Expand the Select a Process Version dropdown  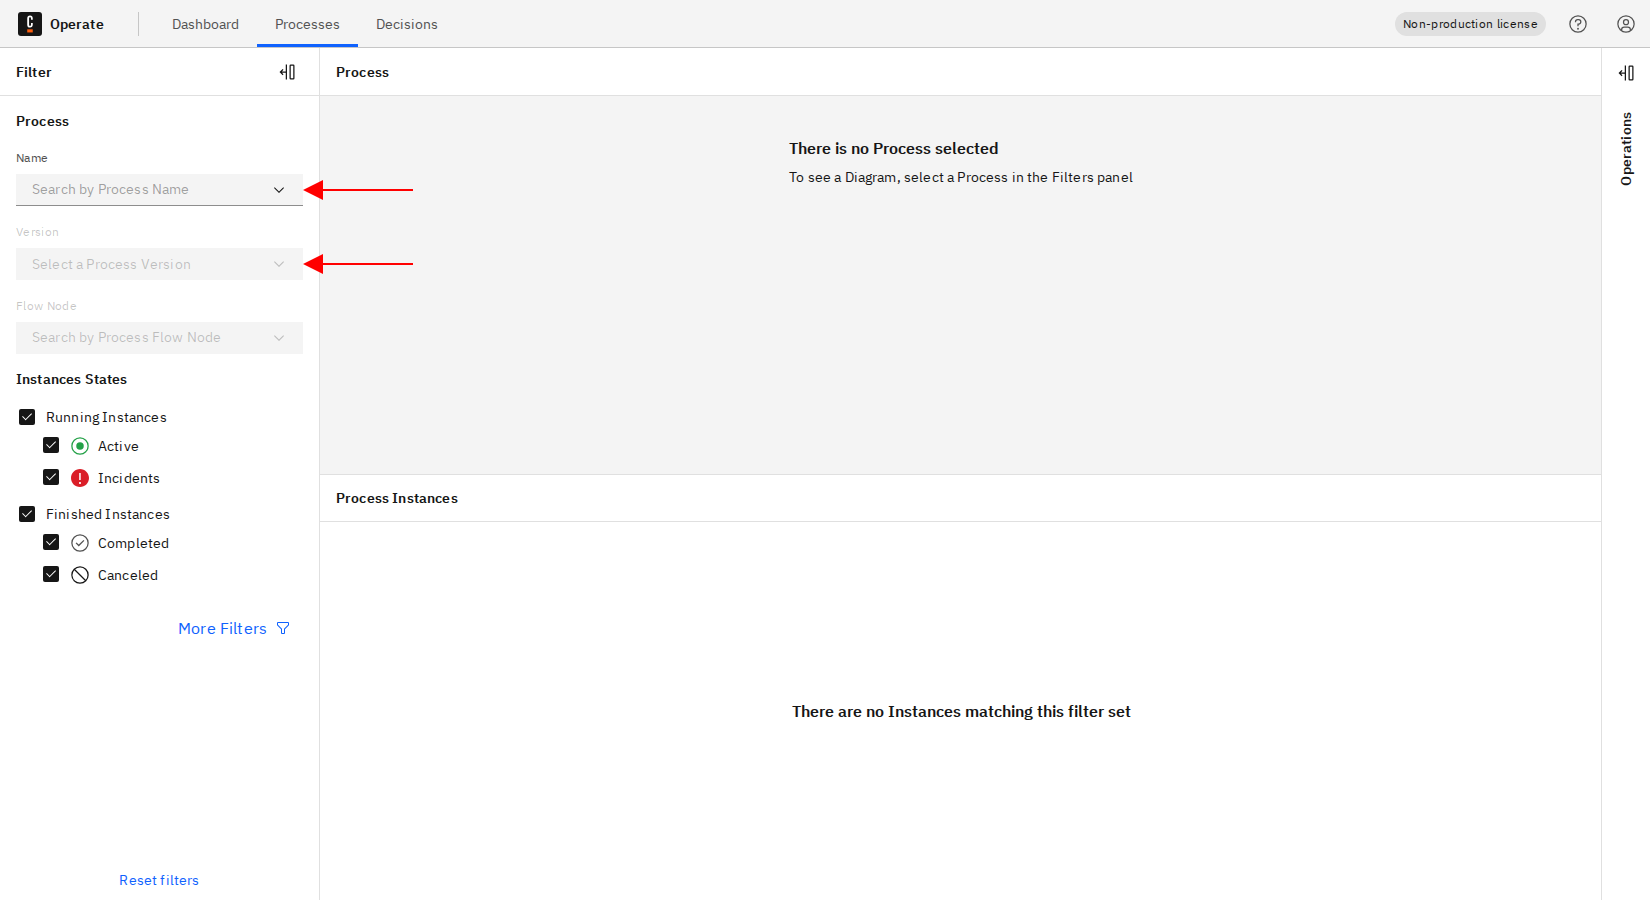tap(159, 264)
